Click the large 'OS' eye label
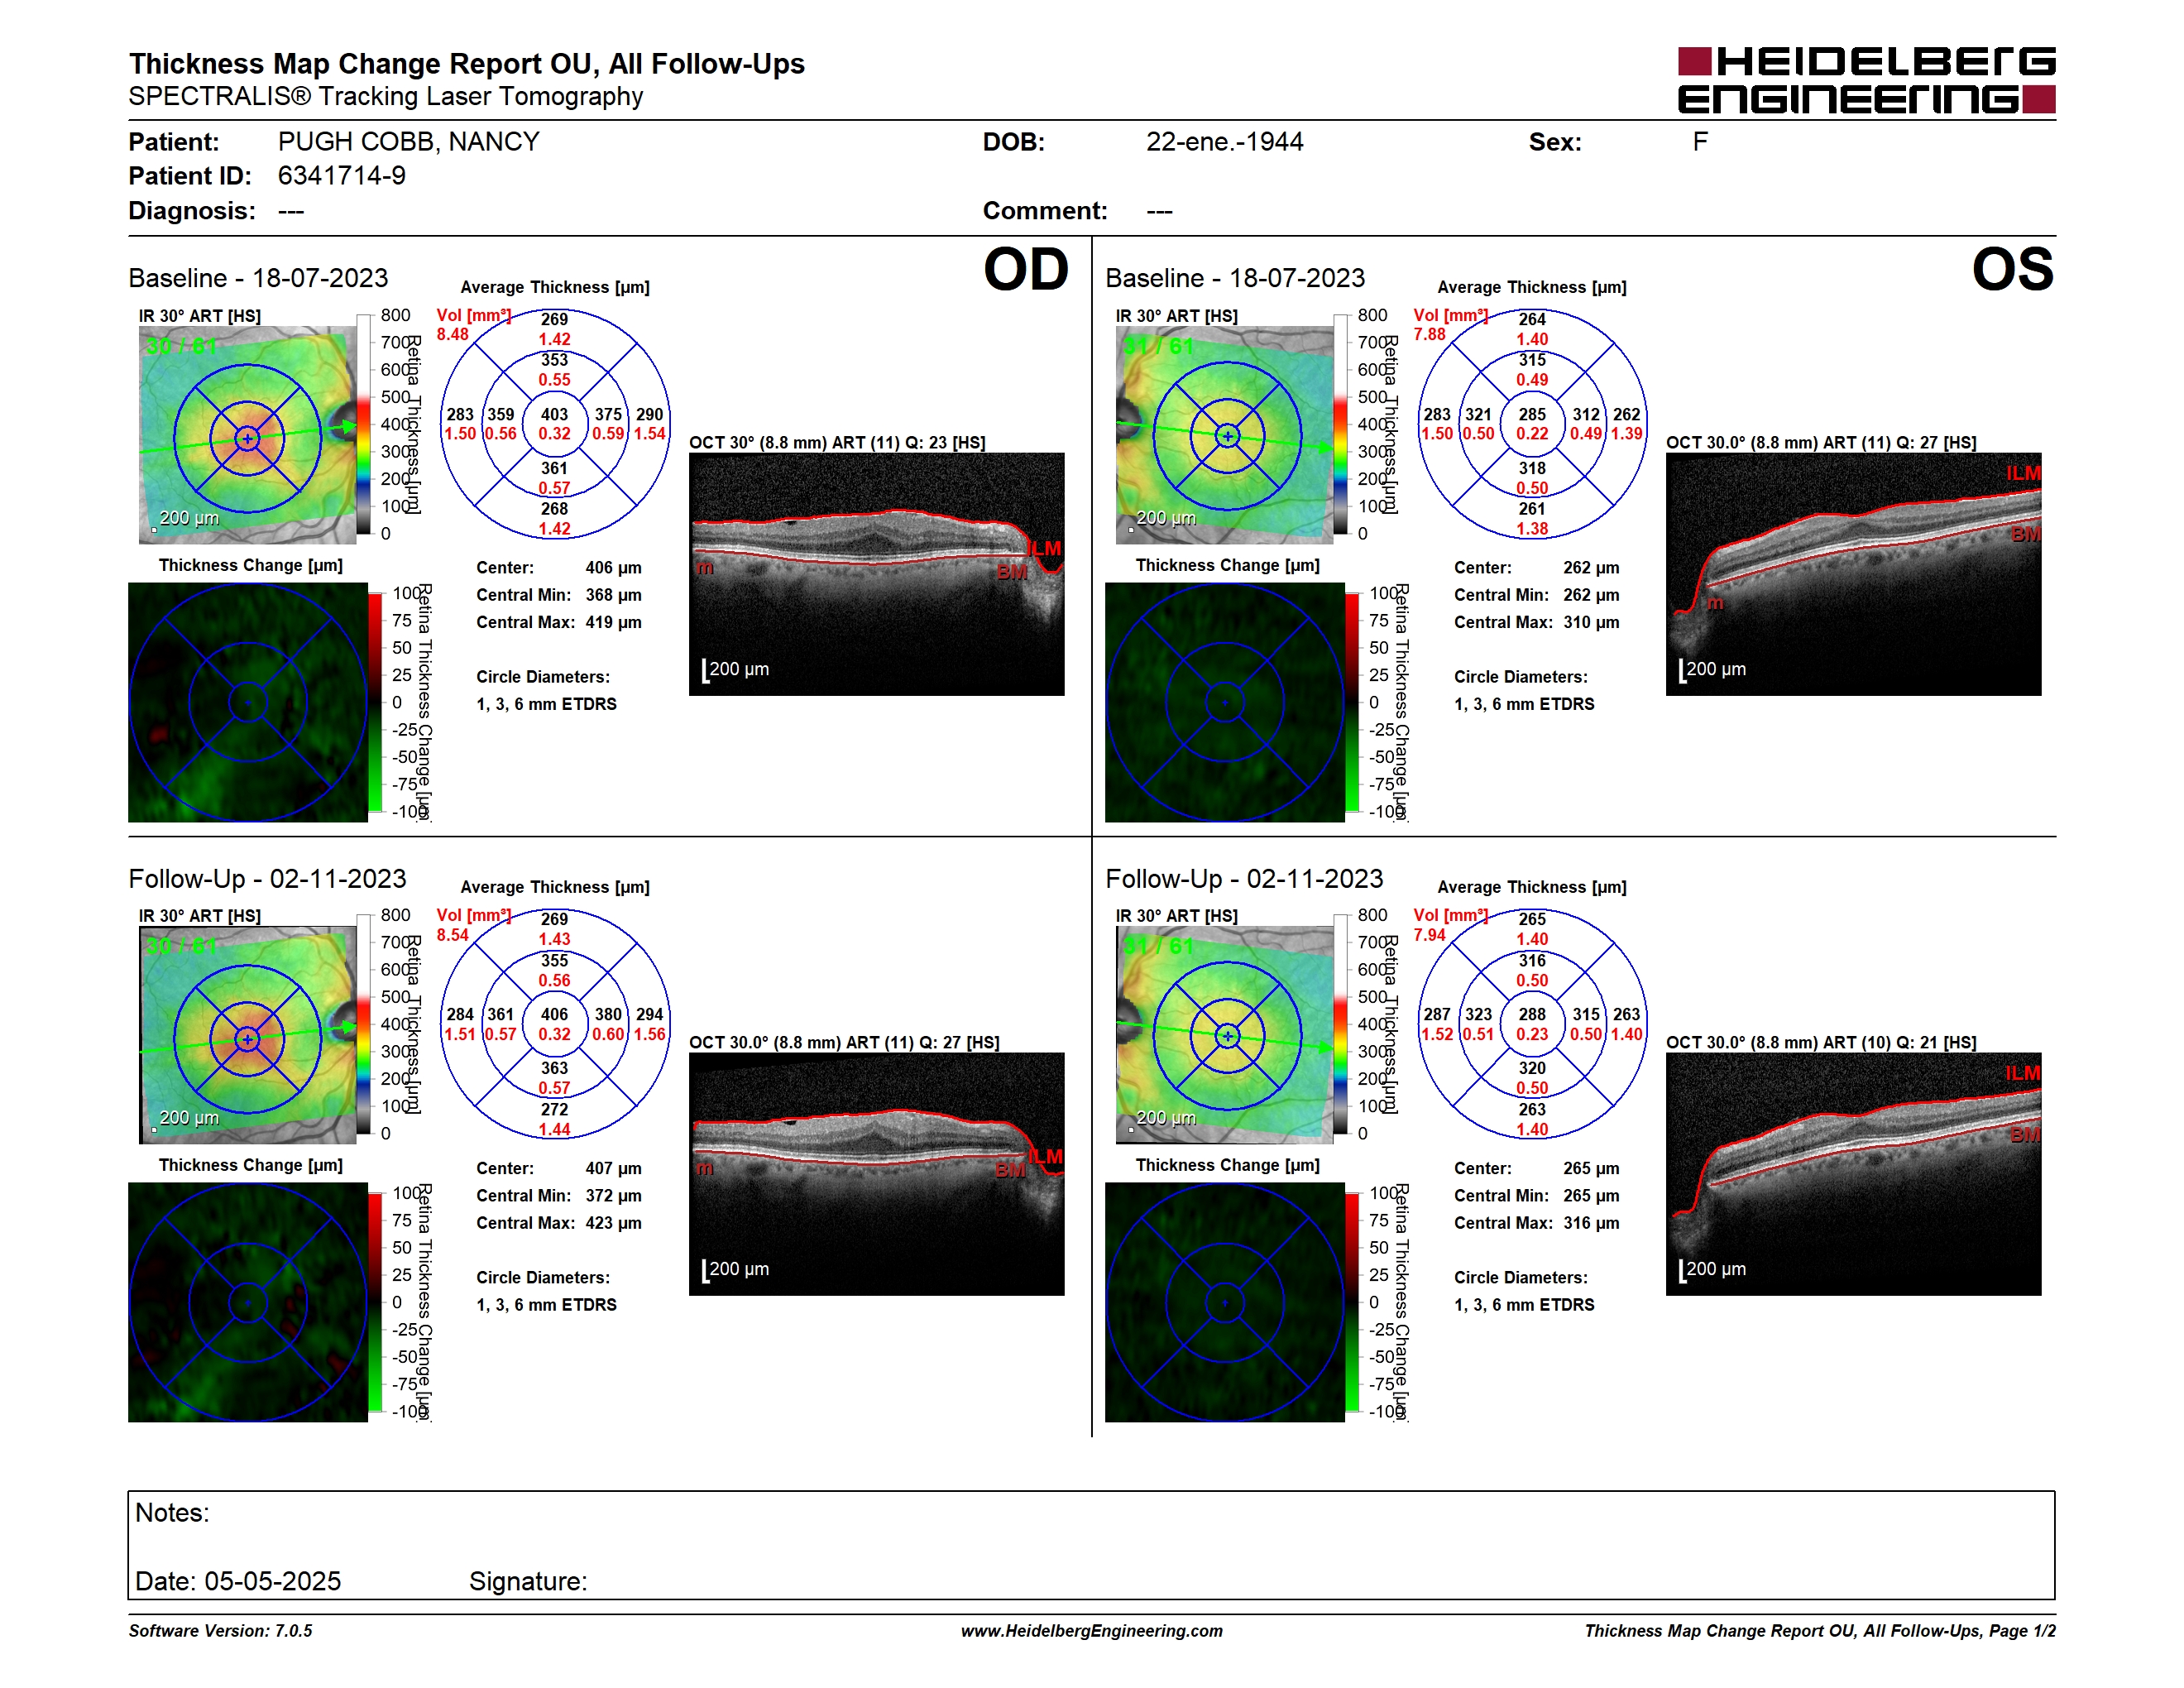 [2012, 270]
